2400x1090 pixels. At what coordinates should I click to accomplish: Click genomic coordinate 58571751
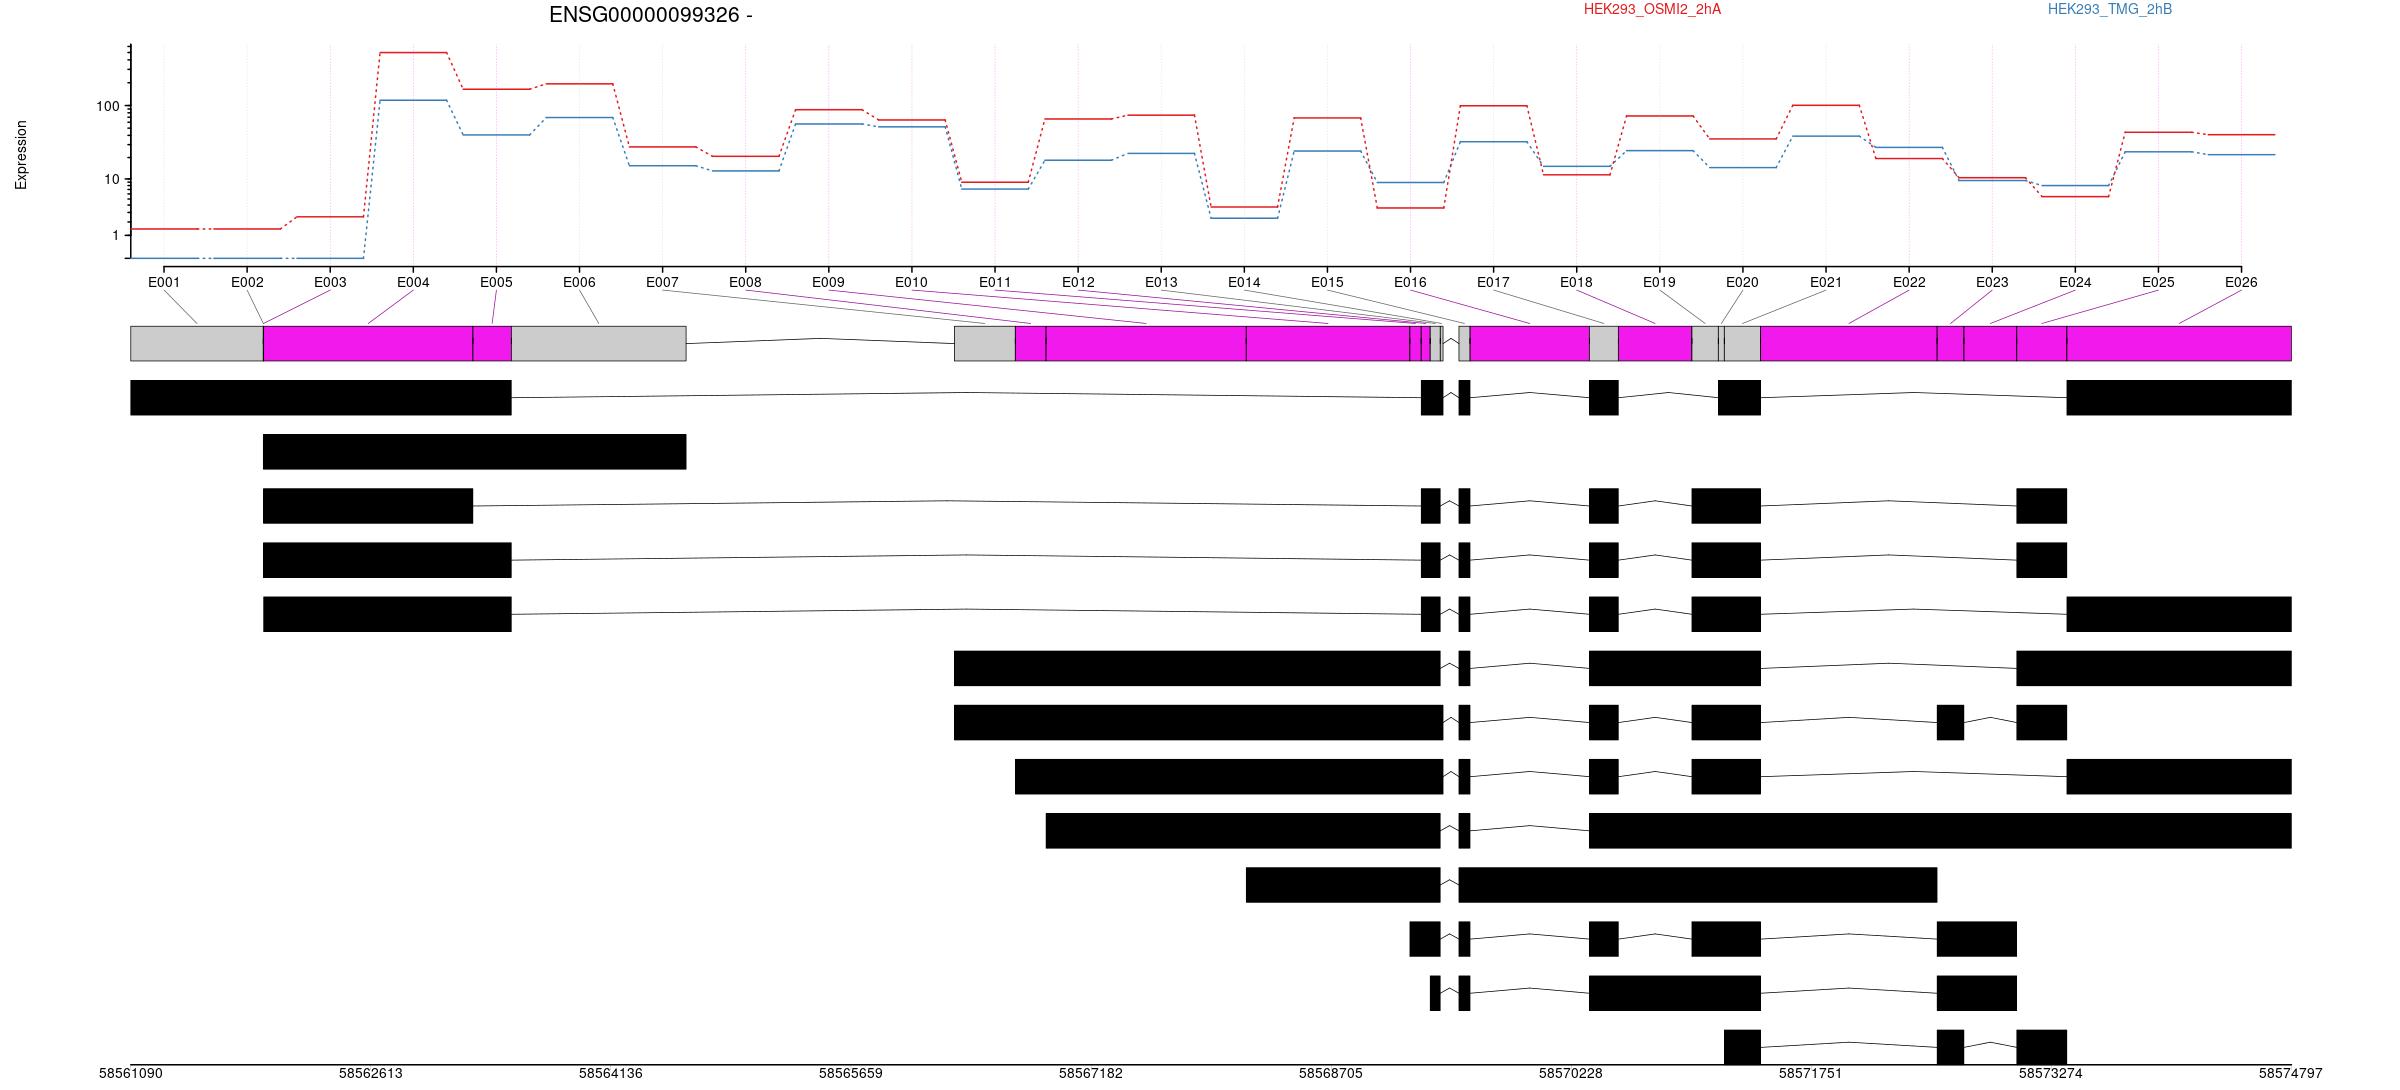coord(1810,1073)
